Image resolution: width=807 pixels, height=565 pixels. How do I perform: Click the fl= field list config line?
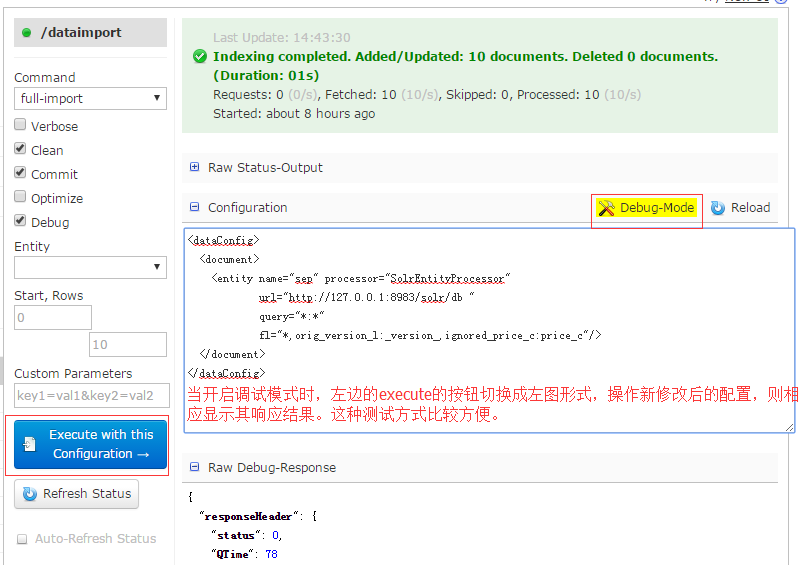tap(430, 336)
